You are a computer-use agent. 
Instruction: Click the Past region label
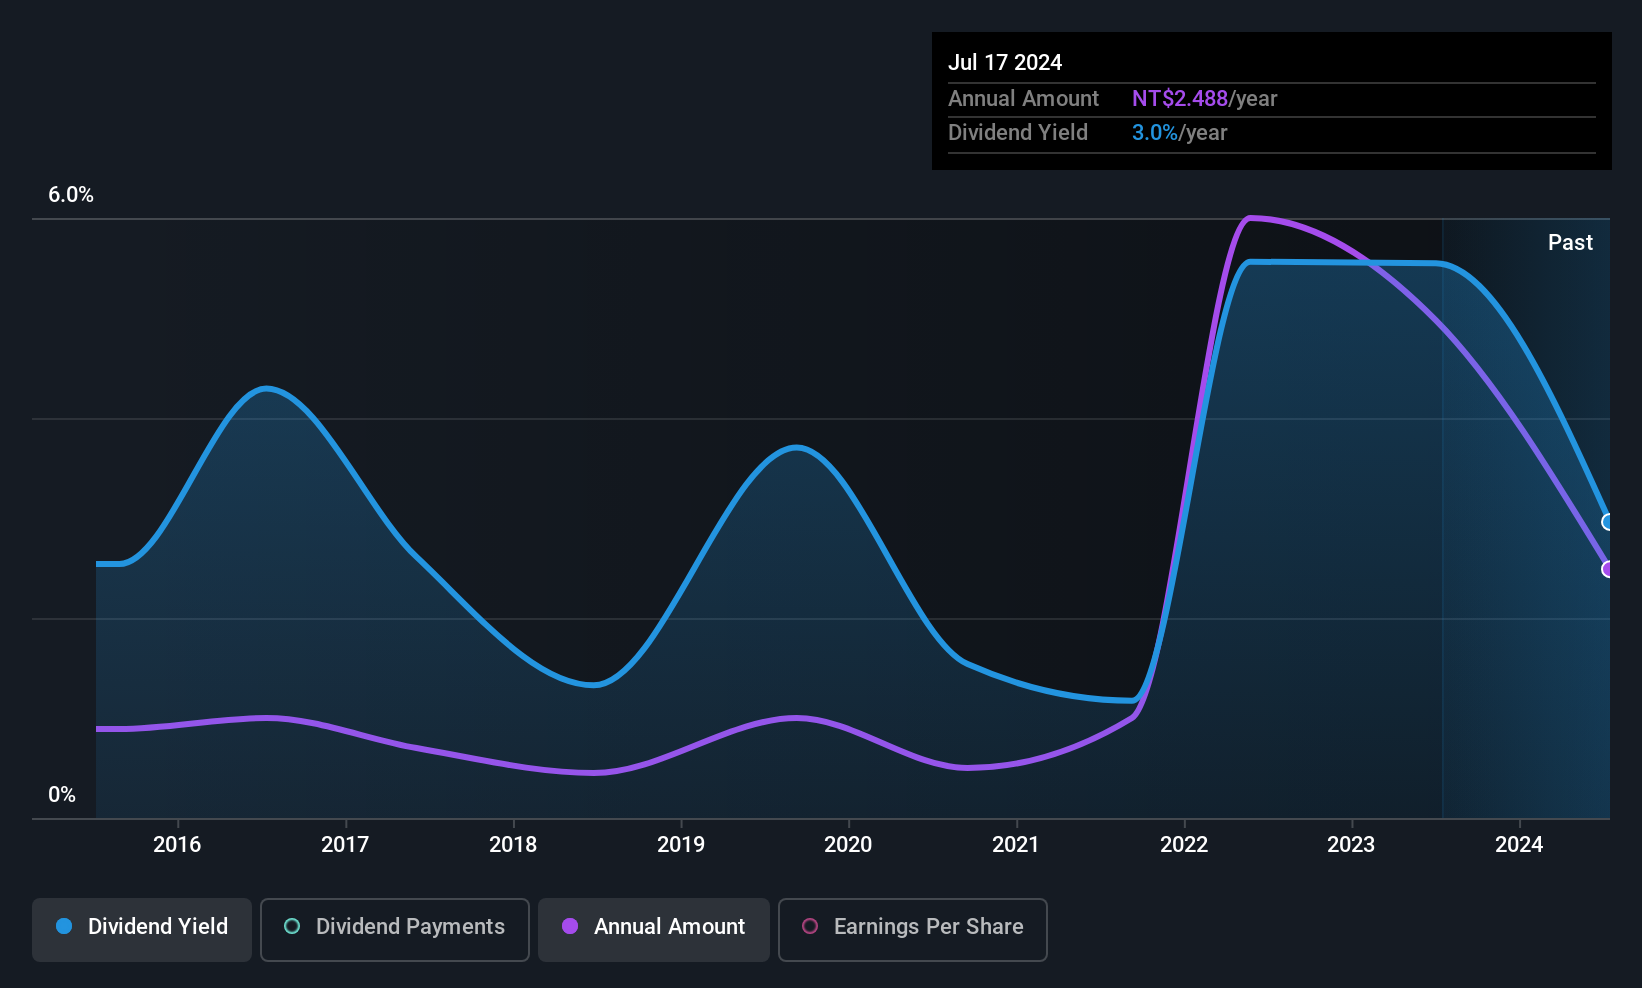tap(1570, 243)
